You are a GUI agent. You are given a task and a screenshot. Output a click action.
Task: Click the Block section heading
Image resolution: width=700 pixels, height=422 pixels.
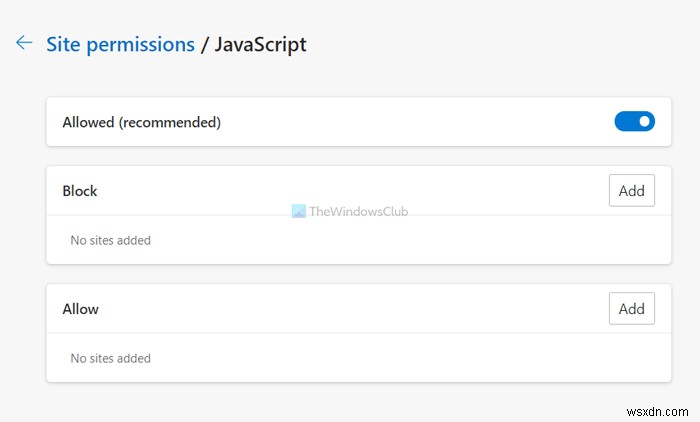[79, 191]
